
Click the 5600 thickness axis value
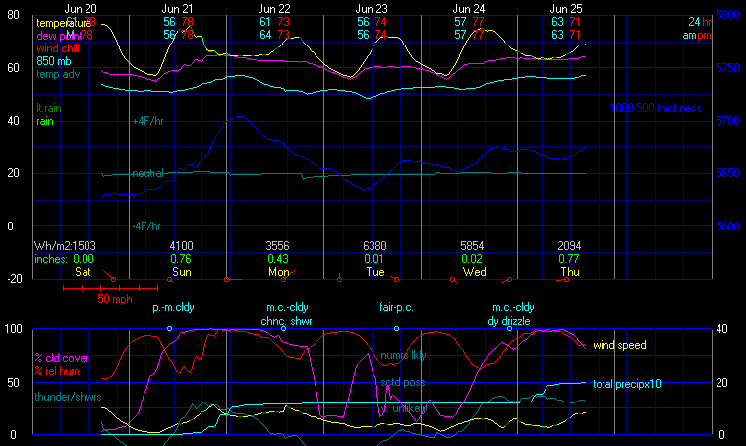(x=728, y=226)
